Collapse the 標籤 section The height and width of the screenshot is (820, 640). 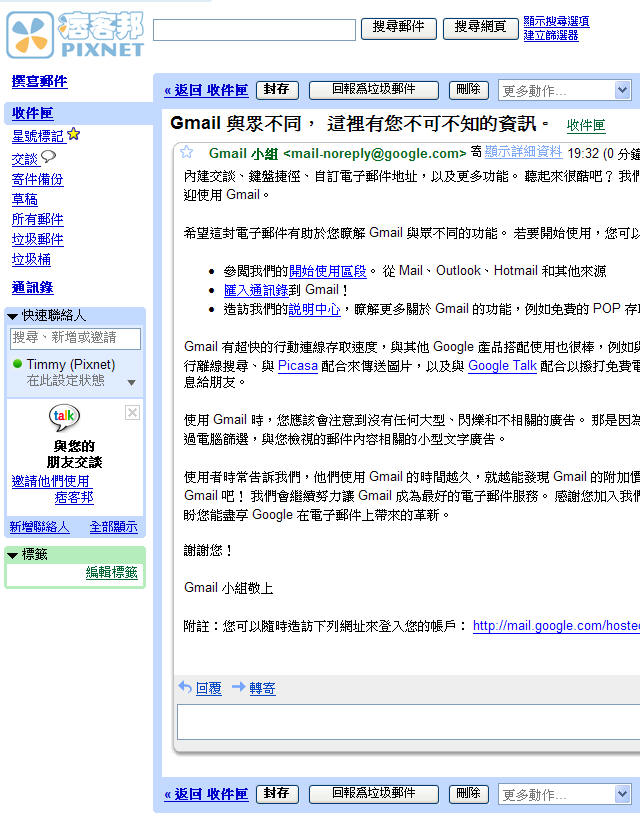point(13,555)
